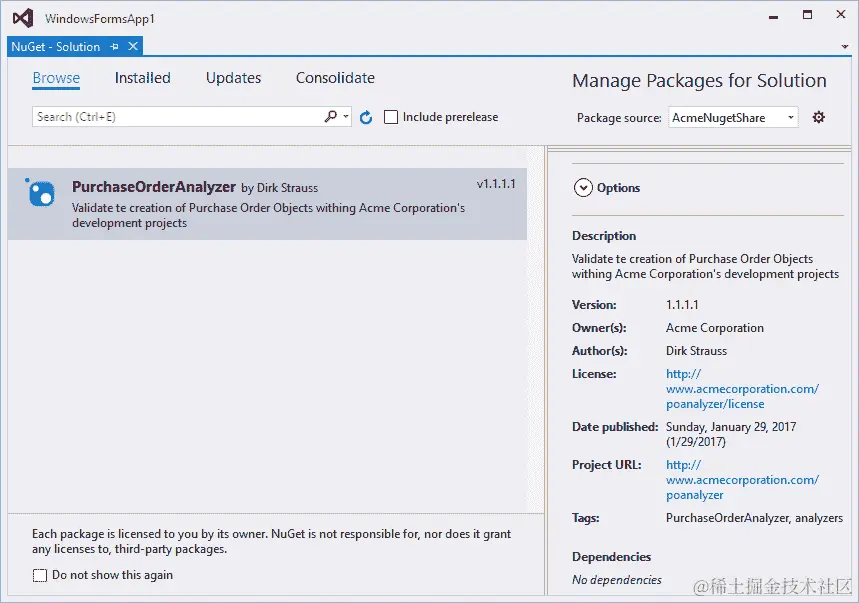Image resolution: width=859 pixels, height=603 pixels.
Task: Click the Visual Studio logo icon
Action: [23, 18]
